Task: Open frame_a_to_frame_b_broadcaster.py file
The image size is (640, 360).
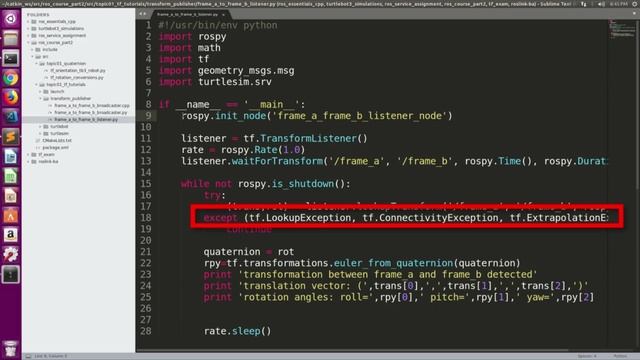Action: [91, 112]
